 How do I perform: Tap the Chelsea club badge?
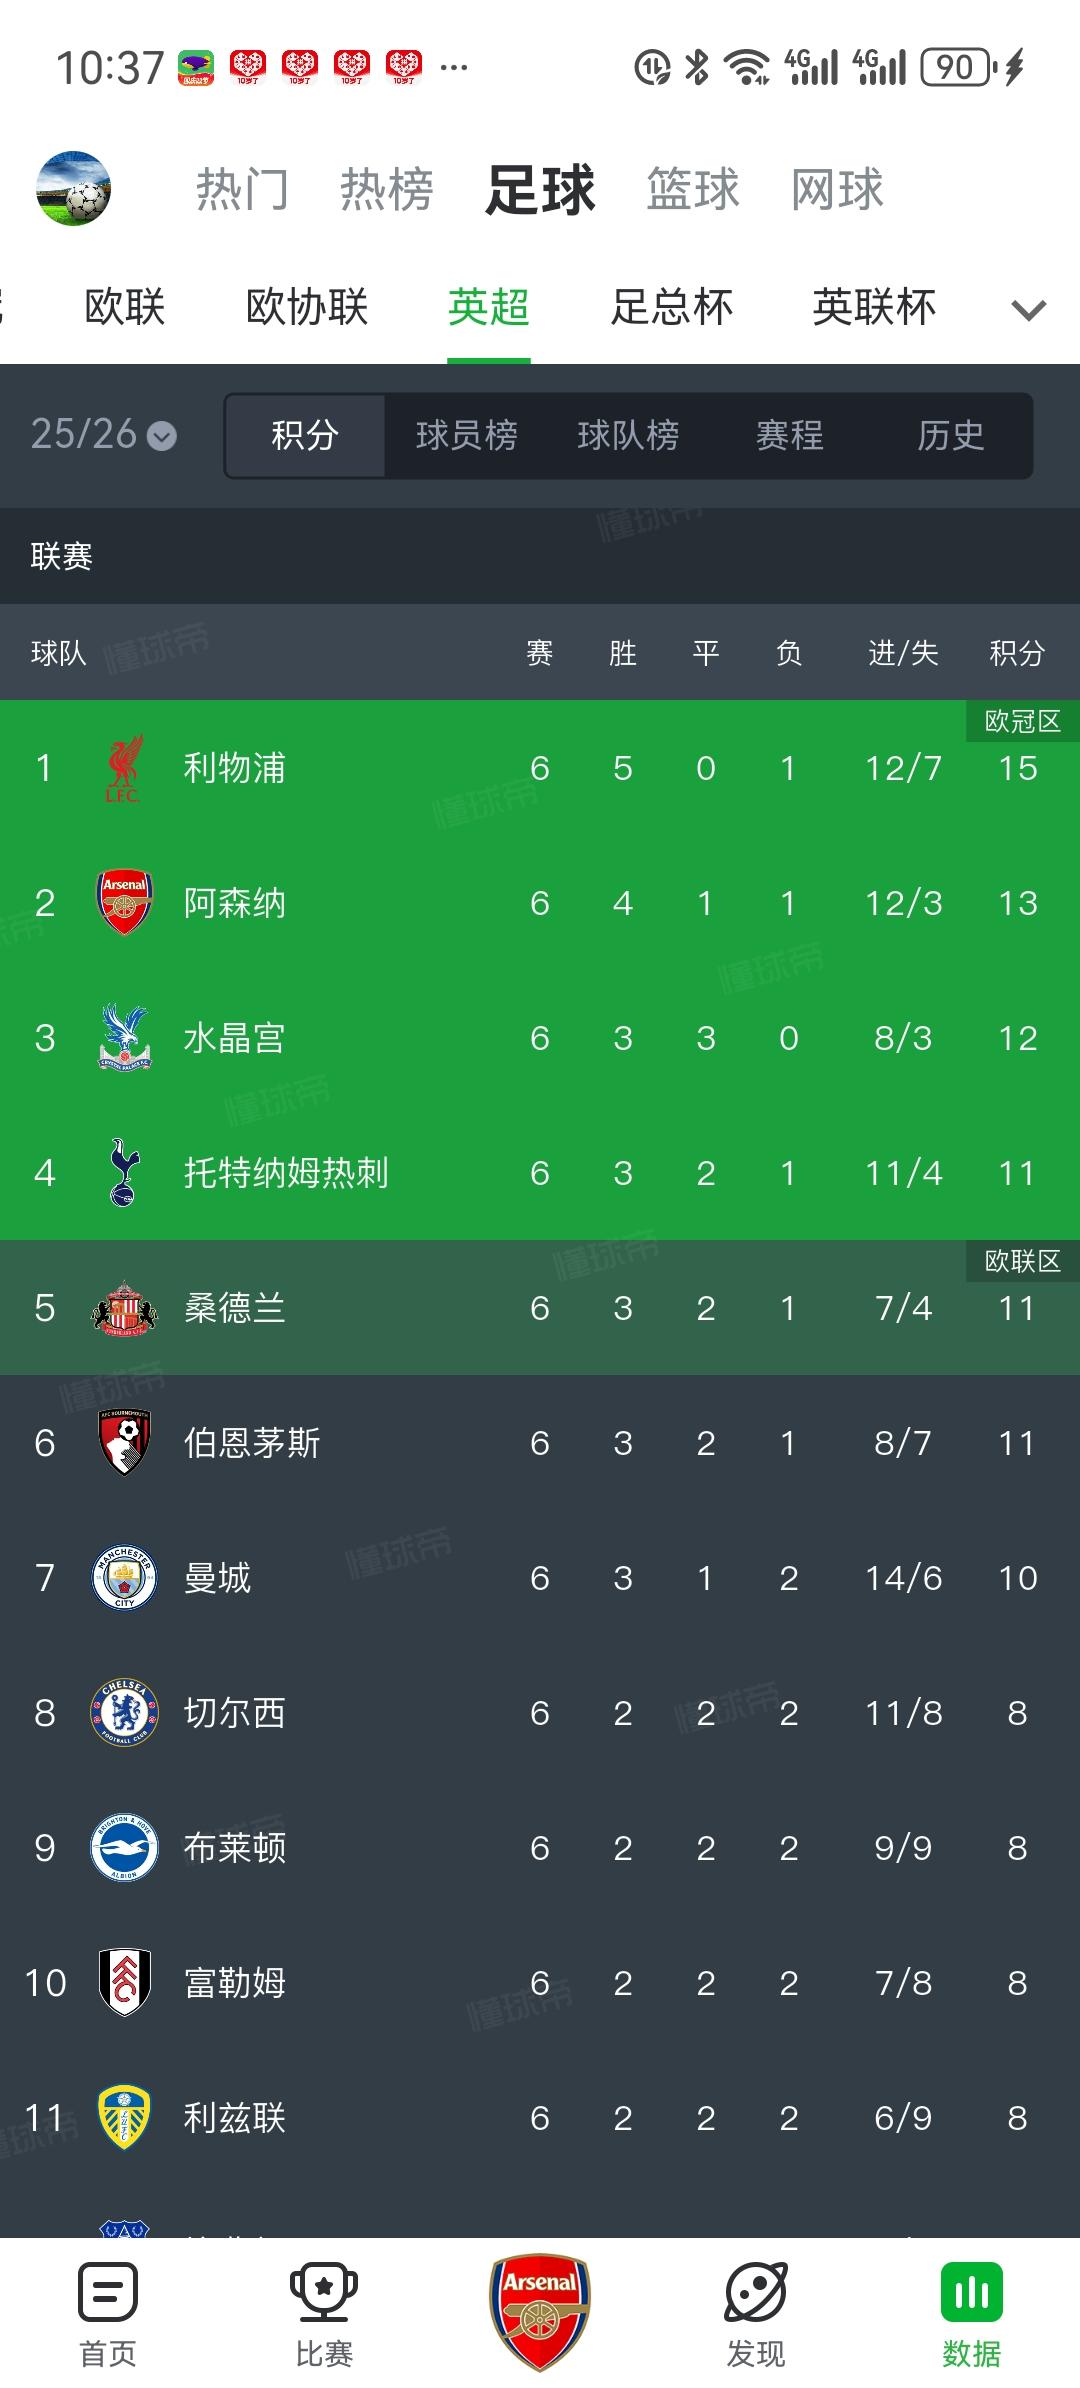(x=124, y=1713)
